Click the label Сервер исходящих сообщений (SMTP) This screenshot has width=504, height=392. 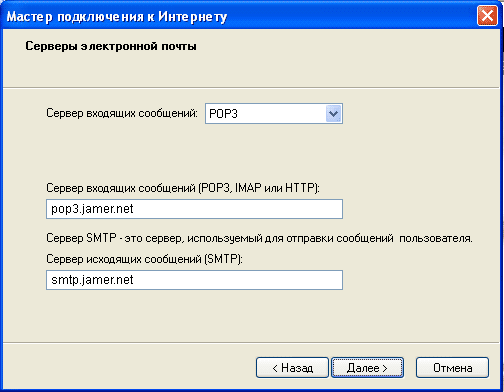[144, 259]
